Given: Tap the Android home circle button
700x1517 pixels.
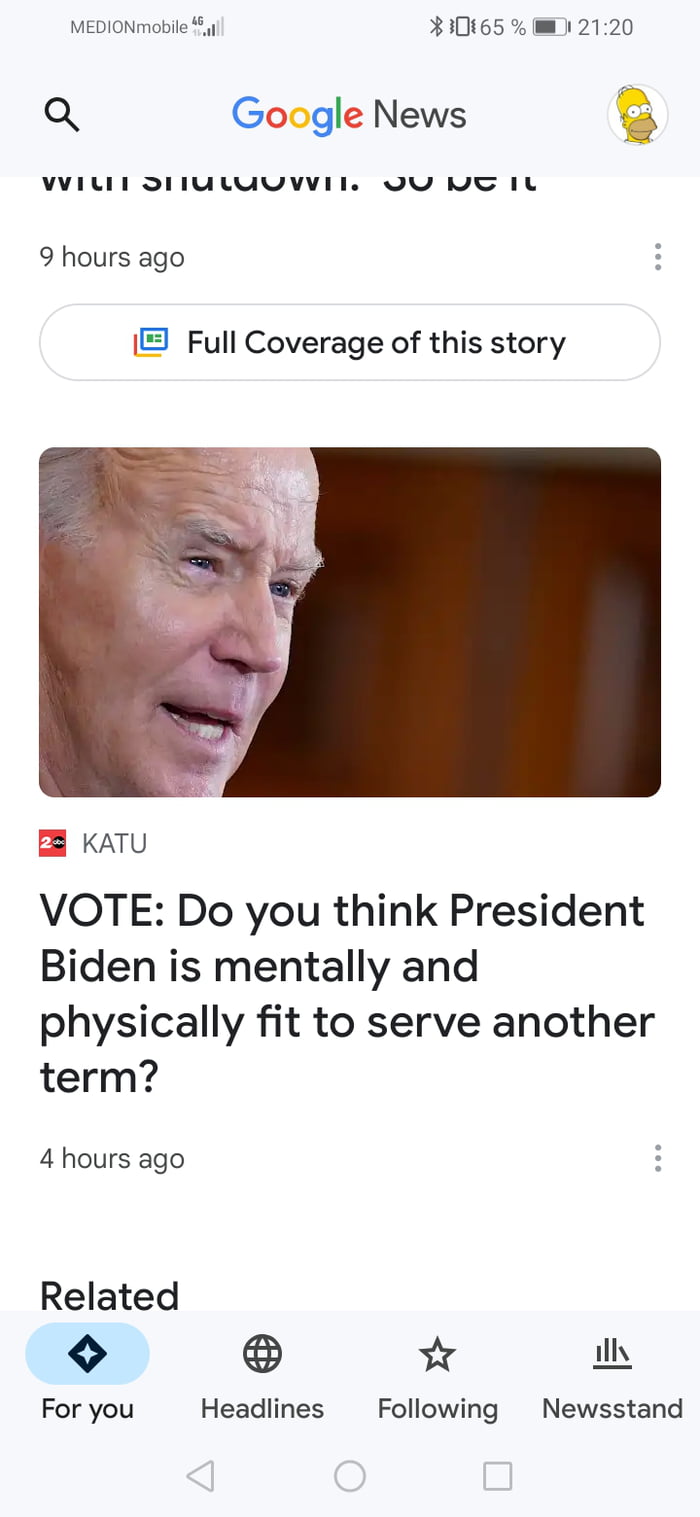Looking at the screenshot, I should click(350, 1475).
